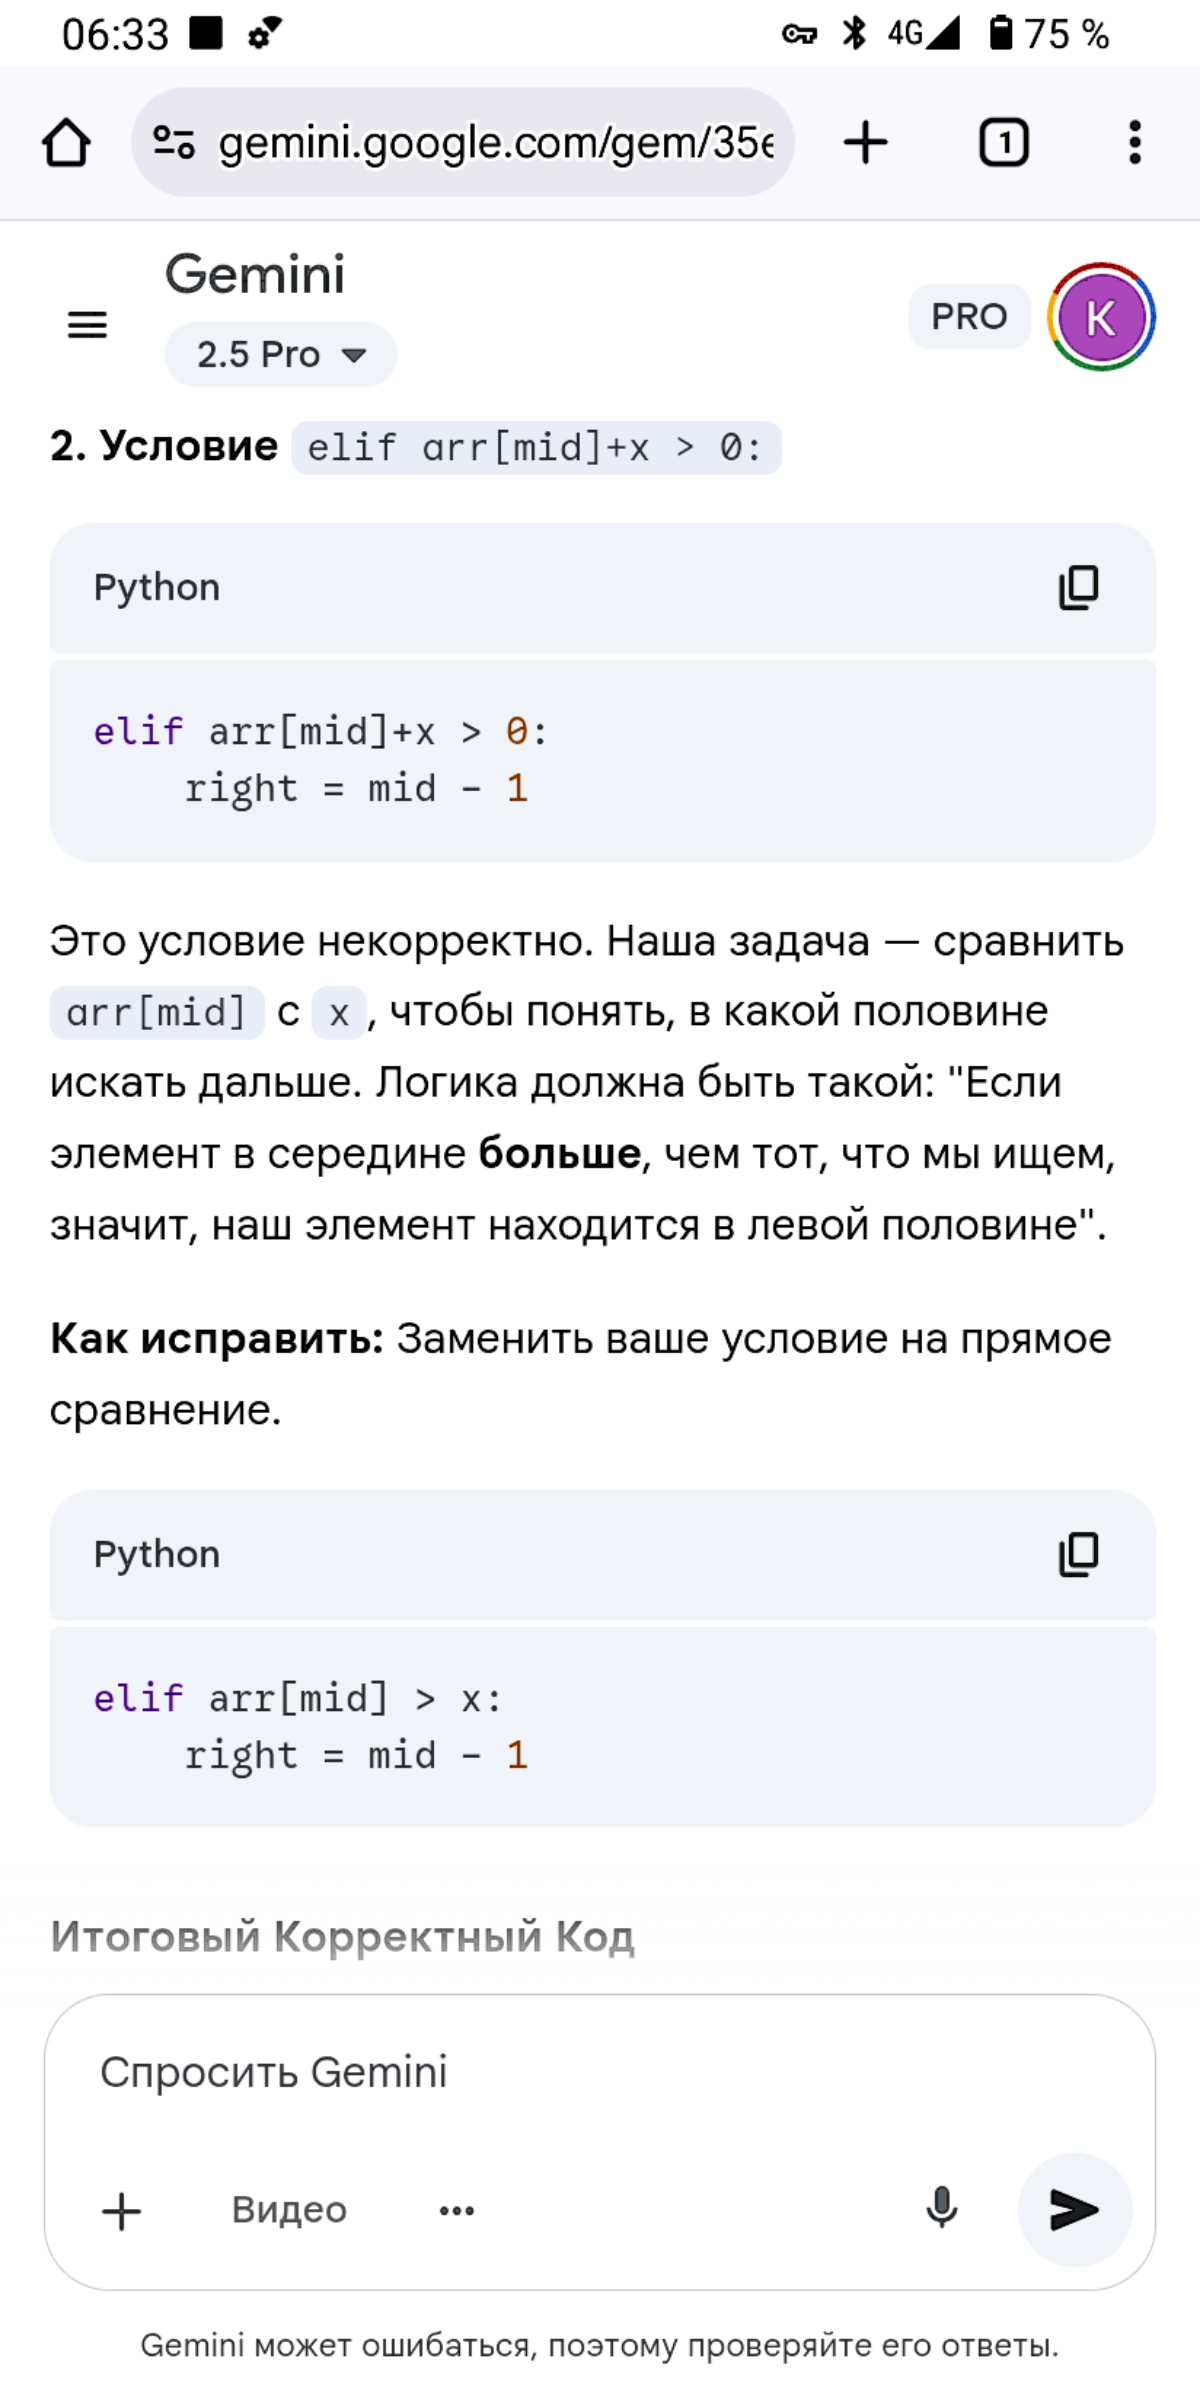Focus the Спросить Gemini input field
Viewport: 1200px width, 2400px height.
click(600, 2073)
